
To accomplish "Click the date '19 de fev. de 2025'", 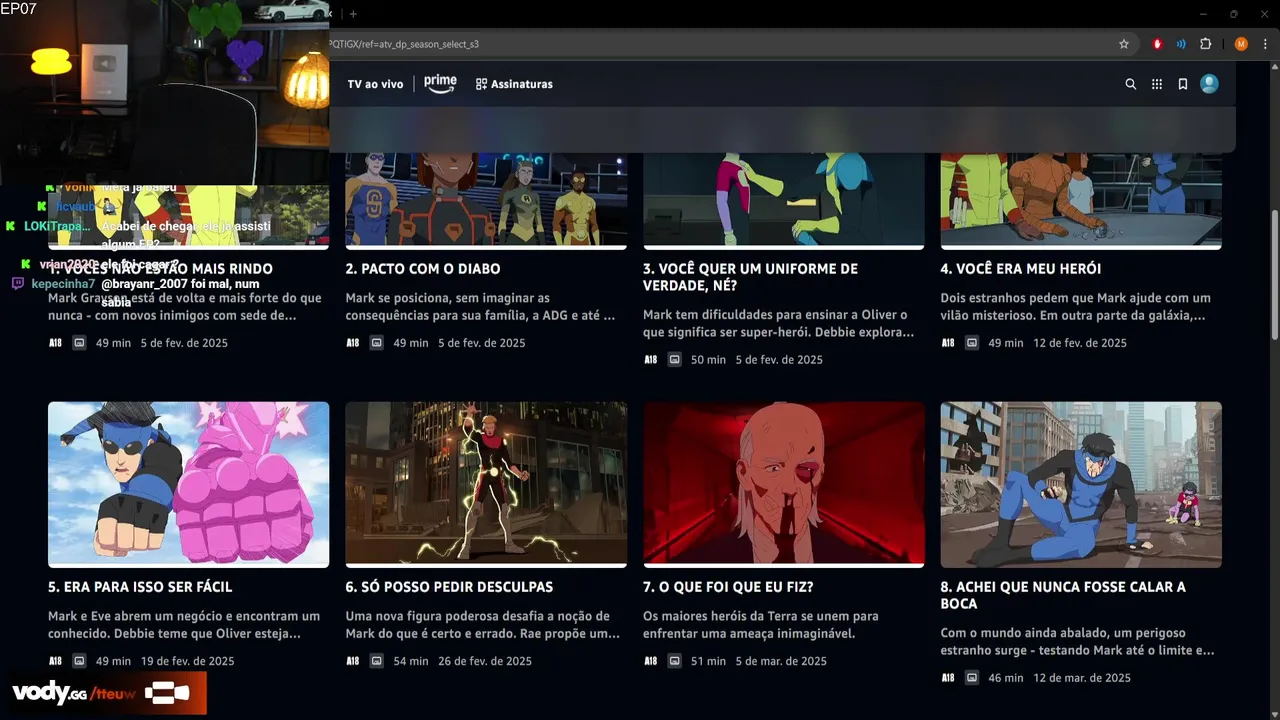I will click(188, 661).
